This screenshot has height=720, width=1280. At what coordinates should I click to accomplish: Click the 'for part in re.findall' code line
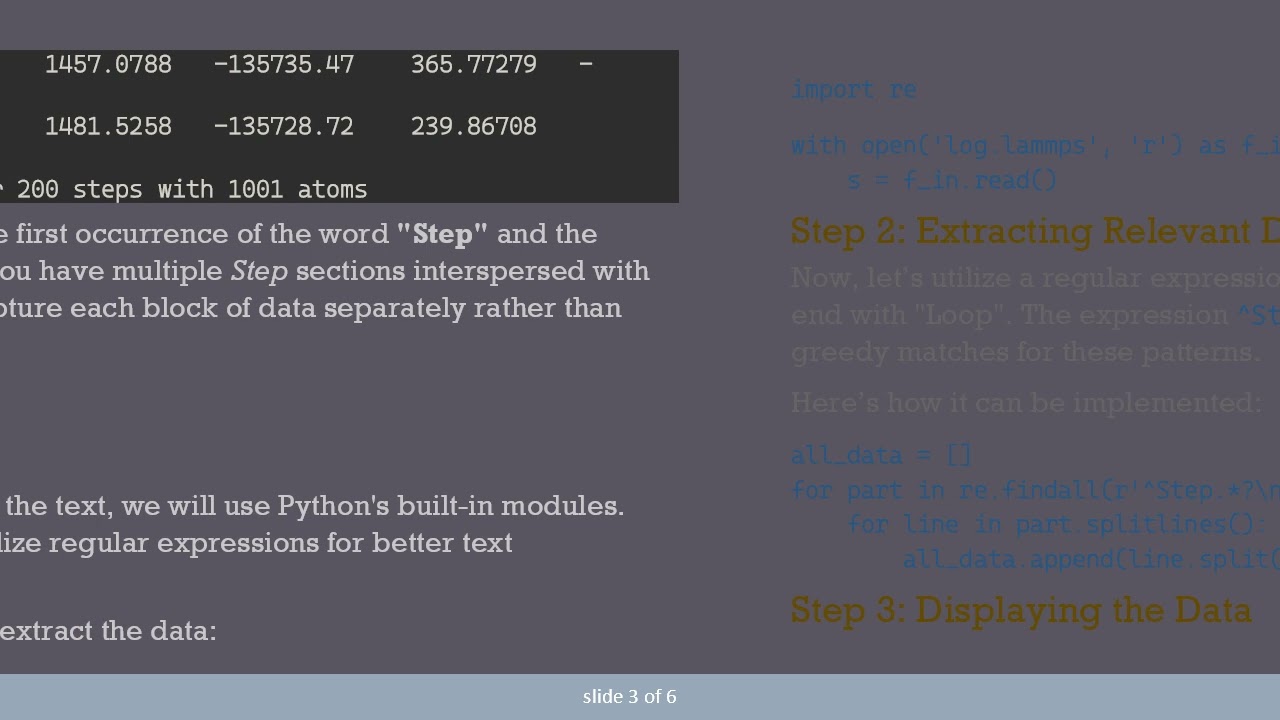click(1035, 491)
